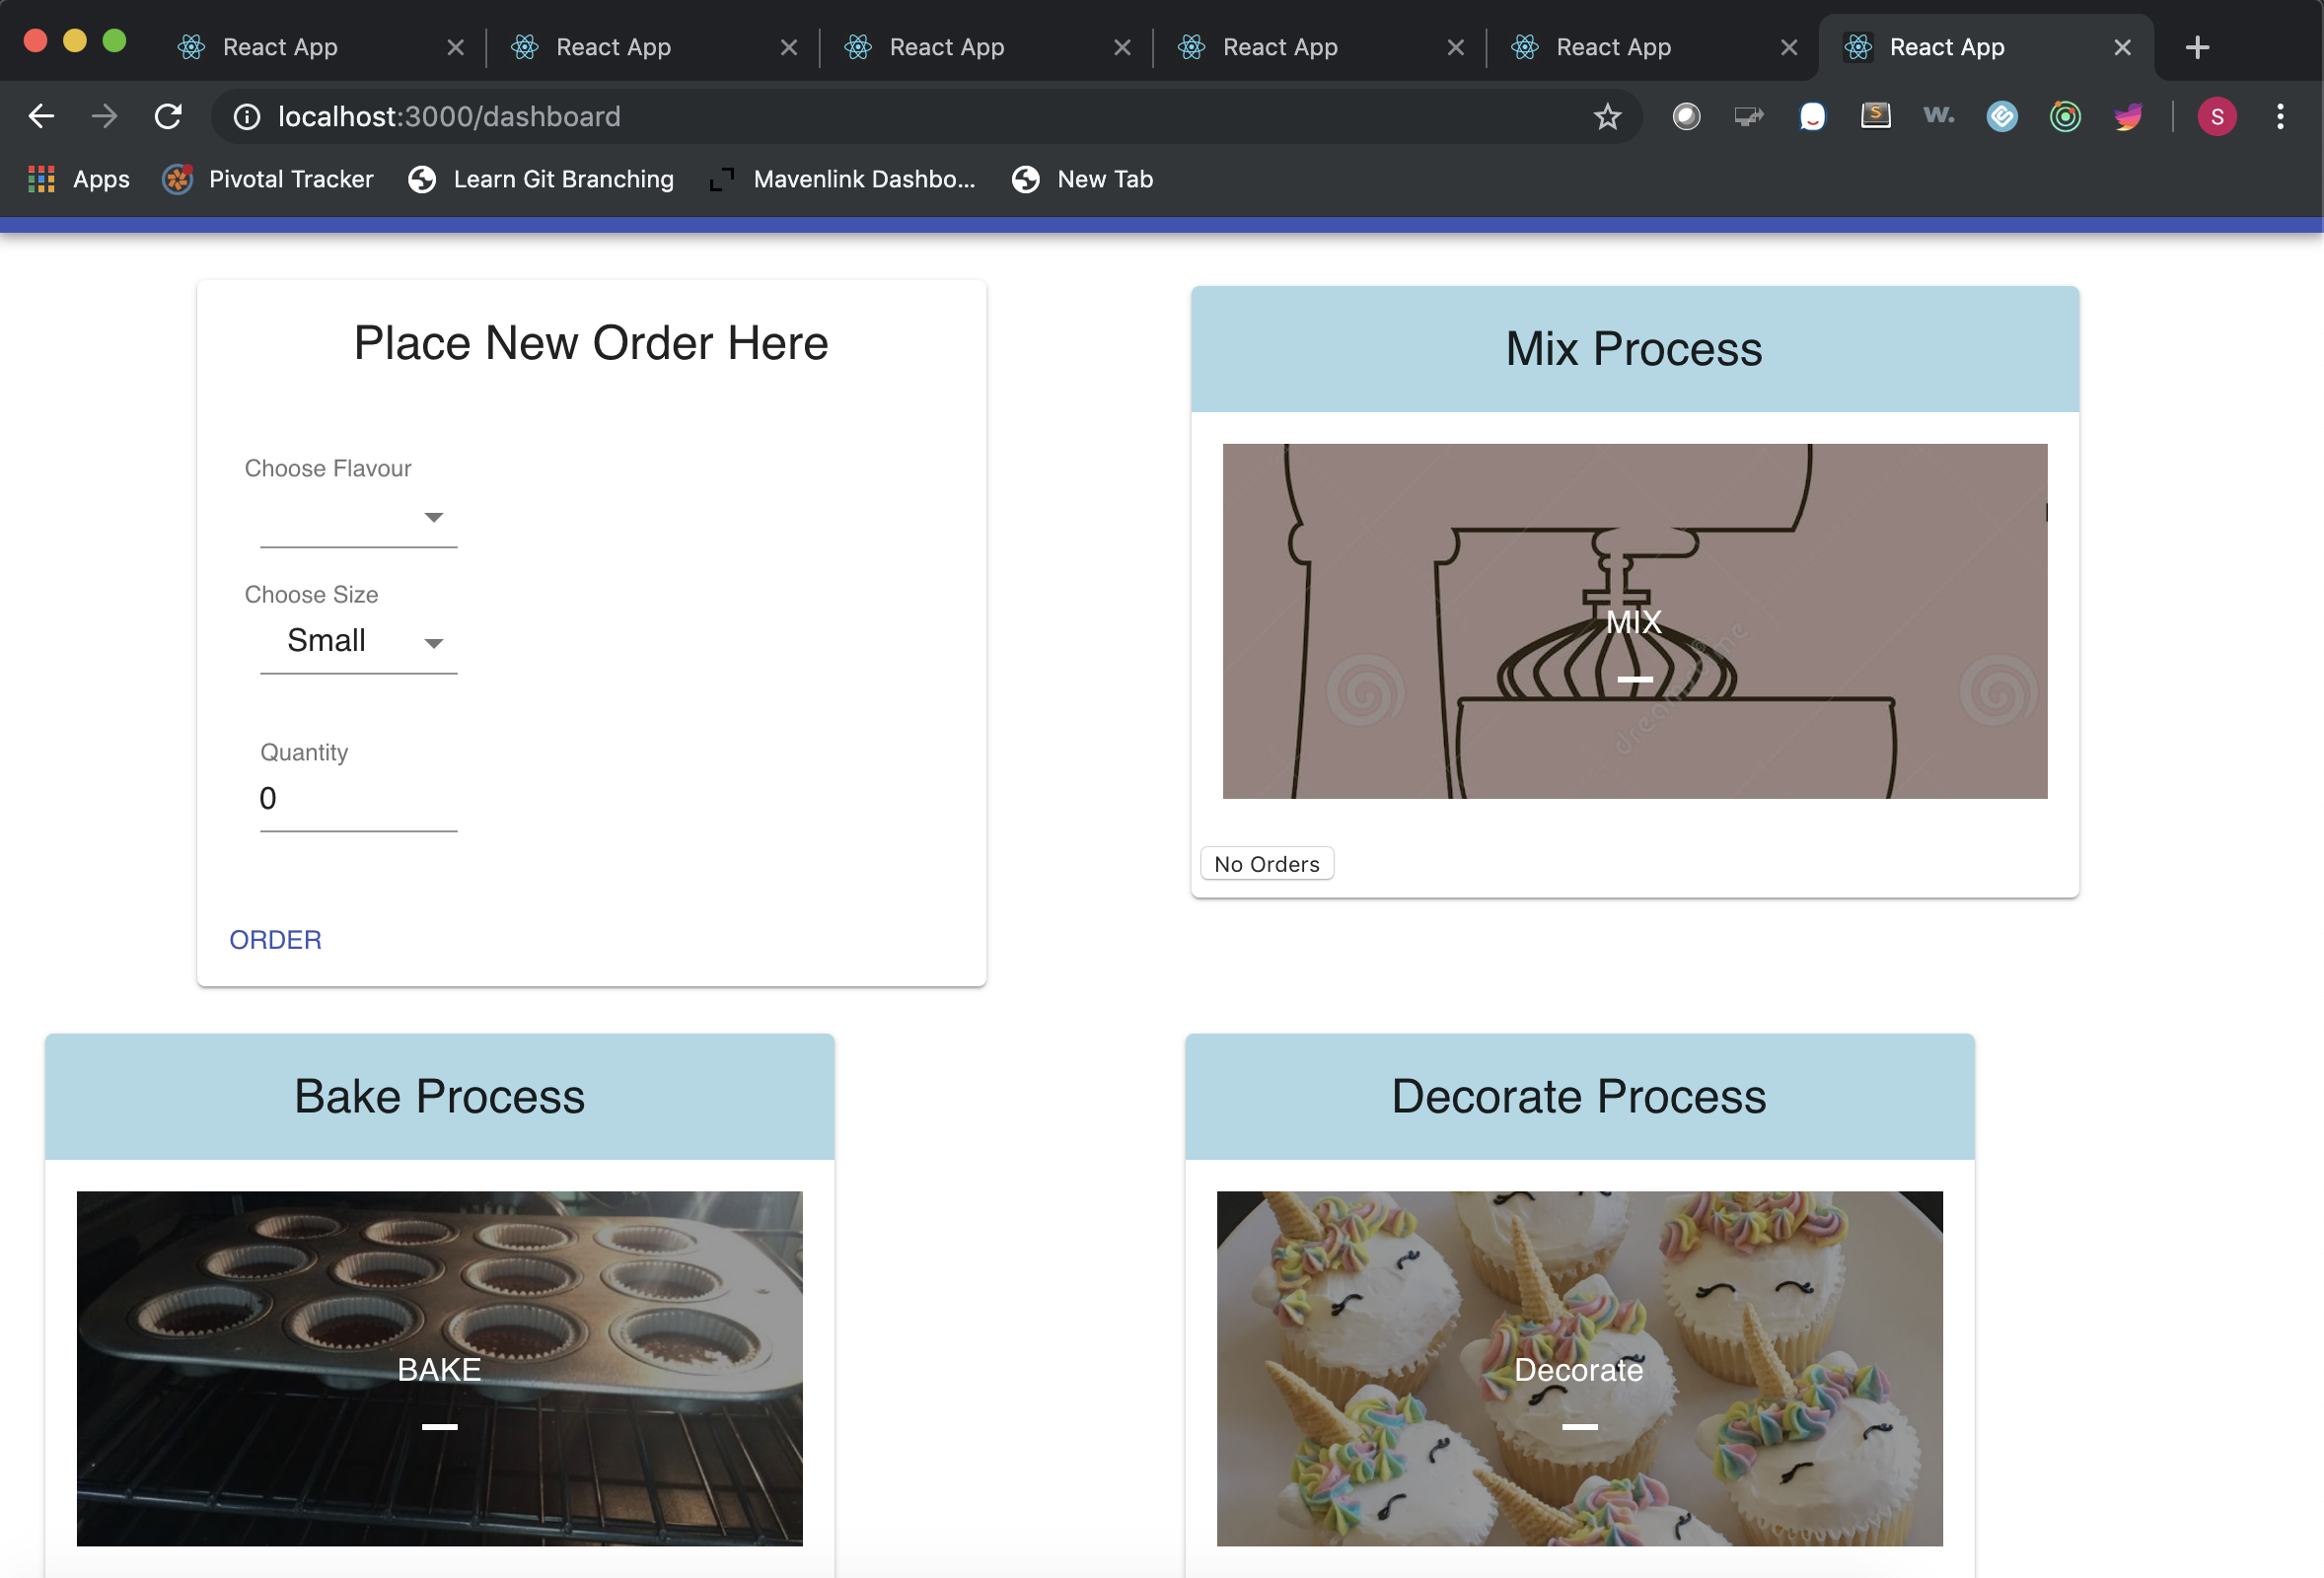This screenshot has height=1578, width=2324.
Task: Open Chrome three-dot menu
Action: pyautogui.click(x=2280, y=117)
